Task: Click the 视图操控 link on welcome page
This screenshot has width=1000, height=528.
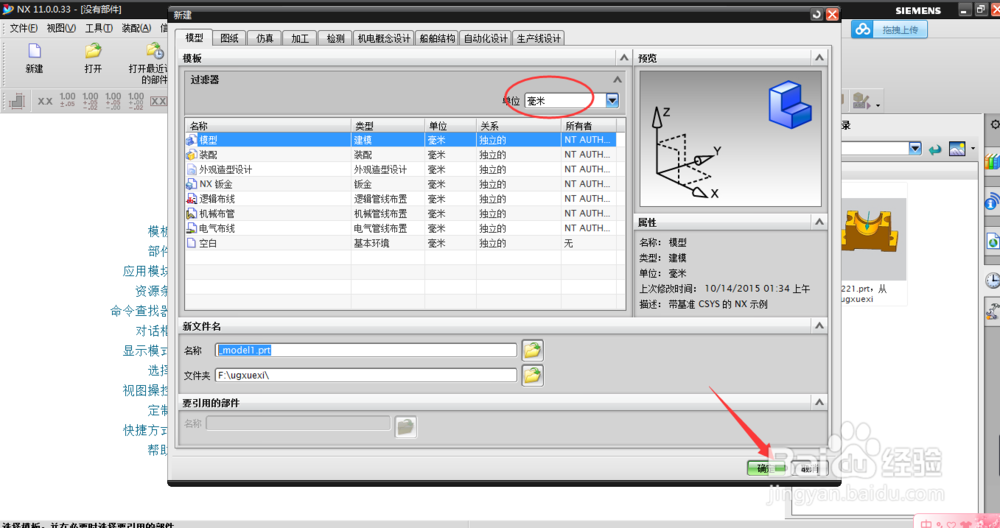Action: (x=145, y=390)
